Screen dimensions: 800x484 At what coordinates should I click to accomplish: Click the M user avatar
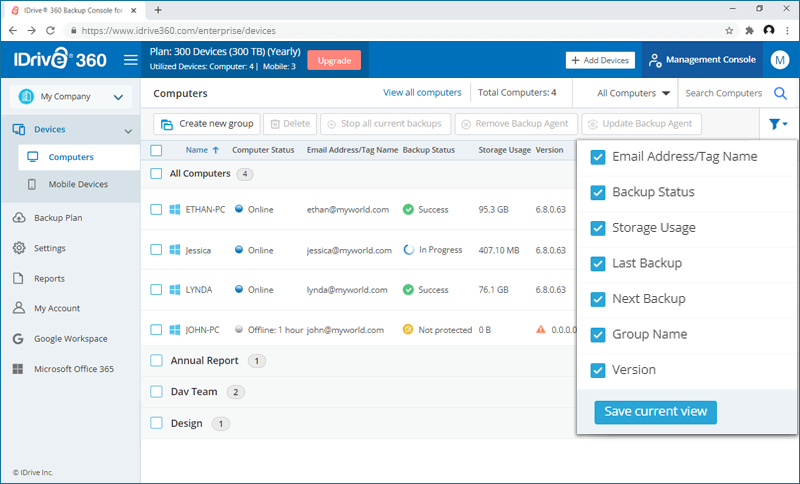coord(780,60)
